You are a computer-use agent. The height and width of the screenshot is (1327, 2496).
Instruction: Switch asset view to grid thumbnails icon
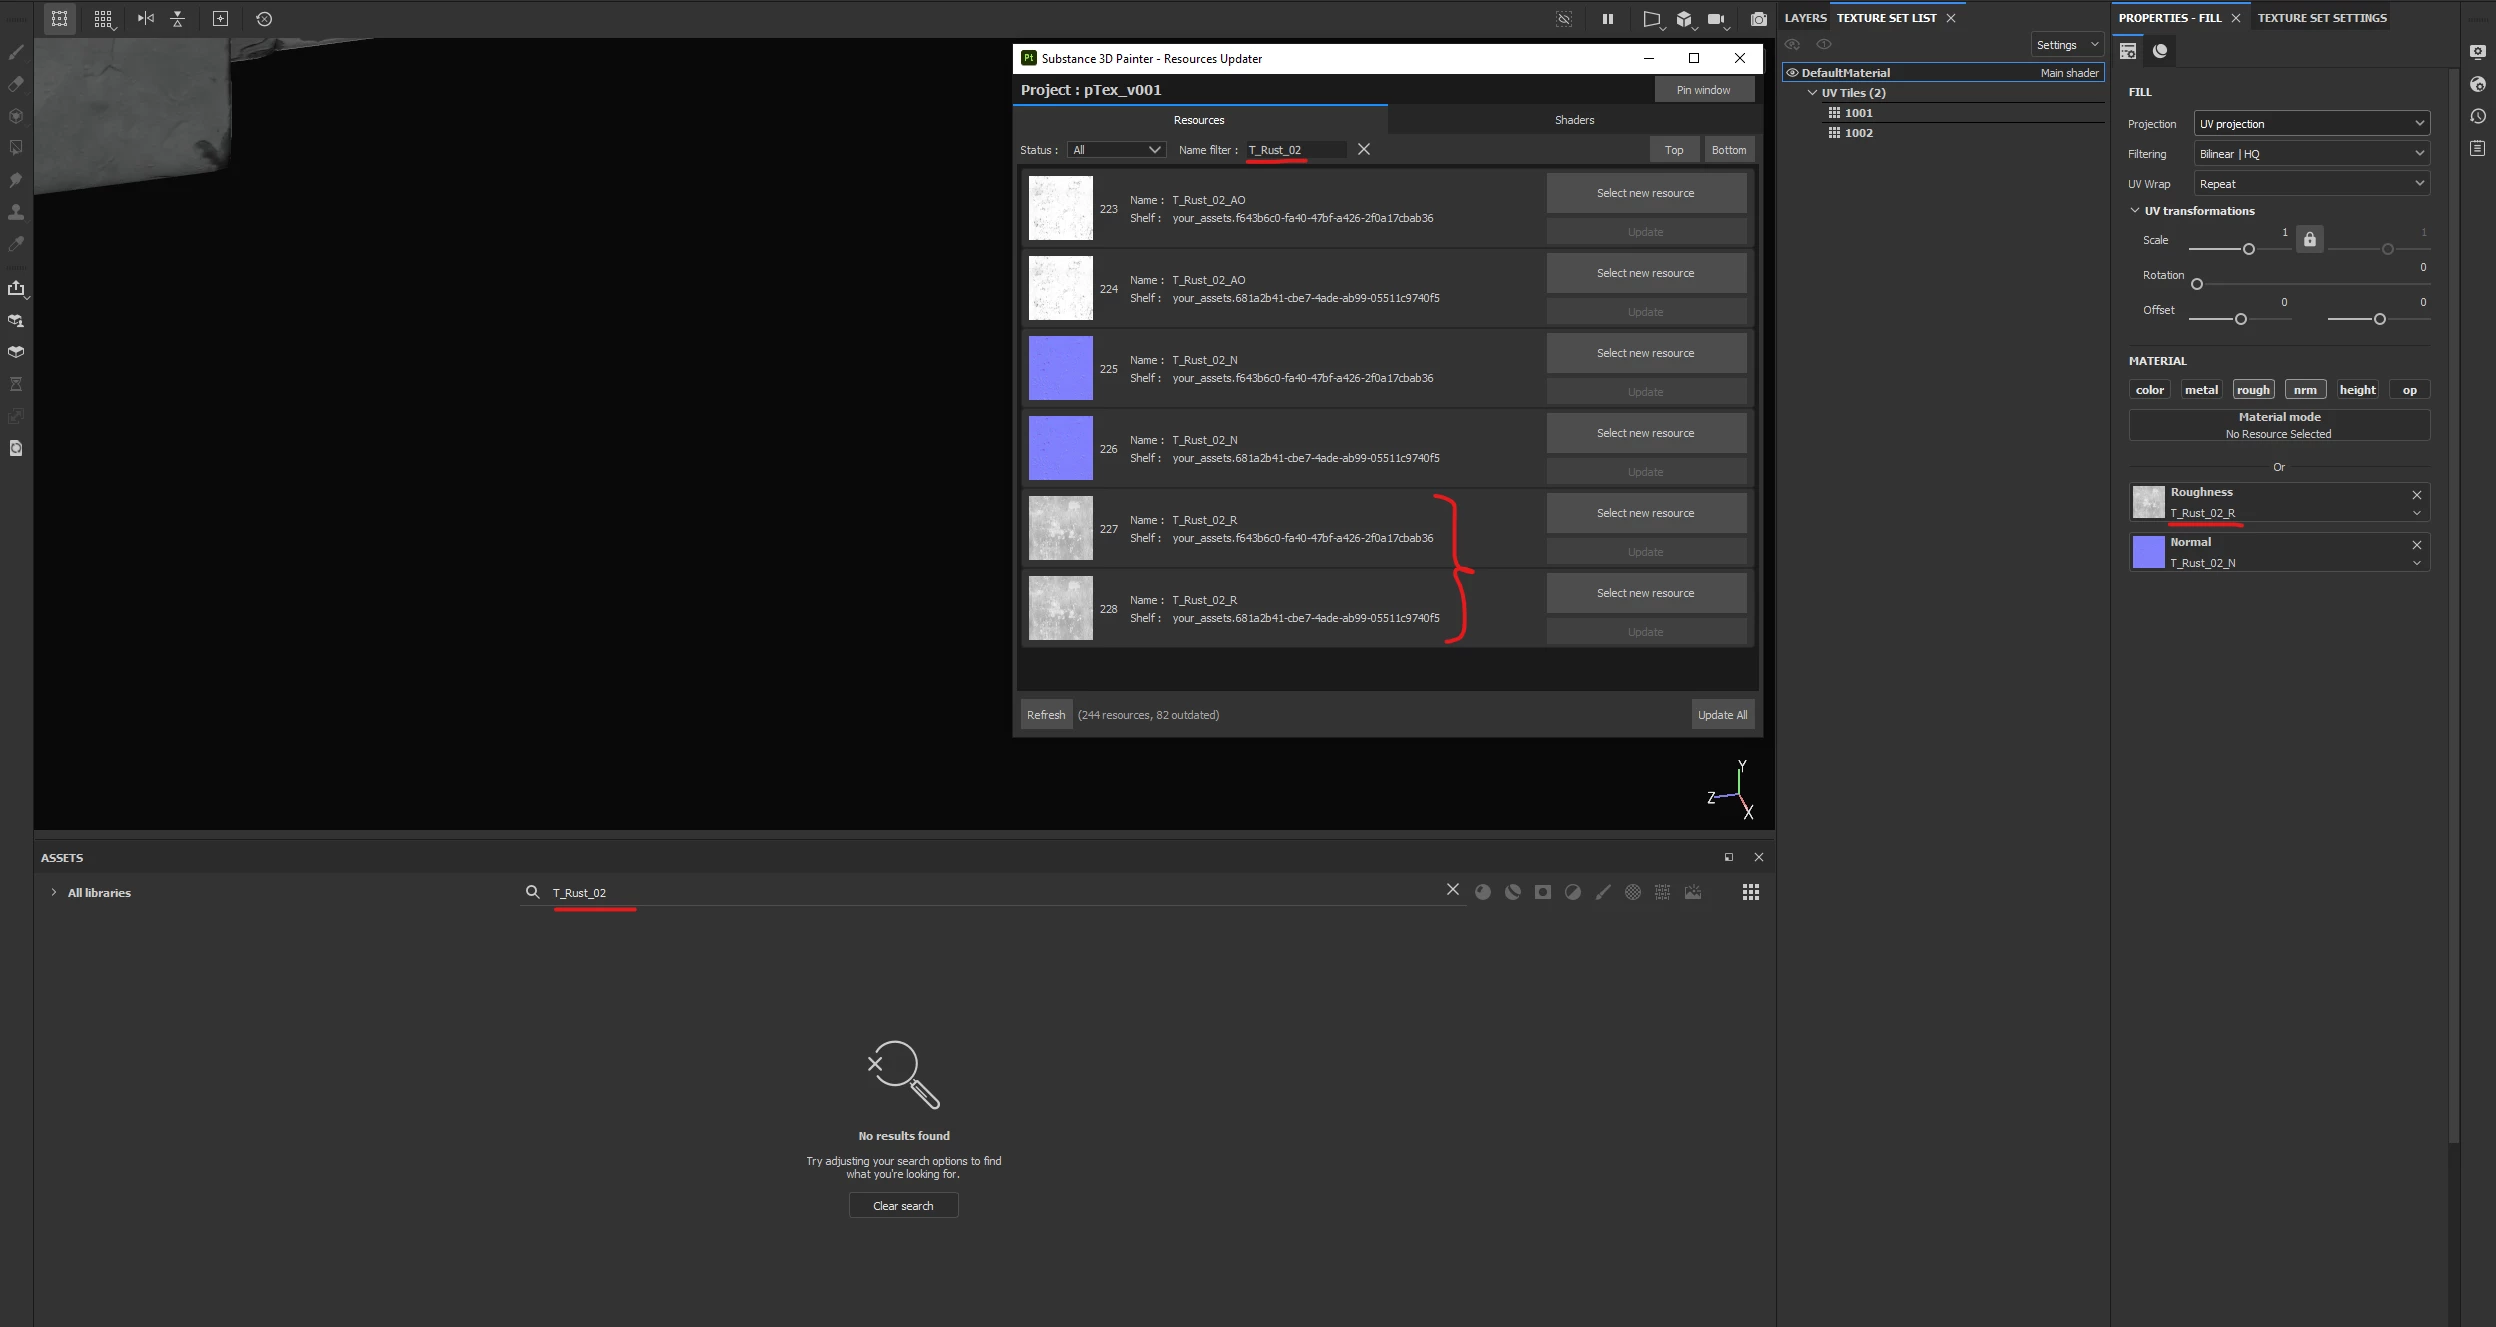click(x=1750, y=892)
